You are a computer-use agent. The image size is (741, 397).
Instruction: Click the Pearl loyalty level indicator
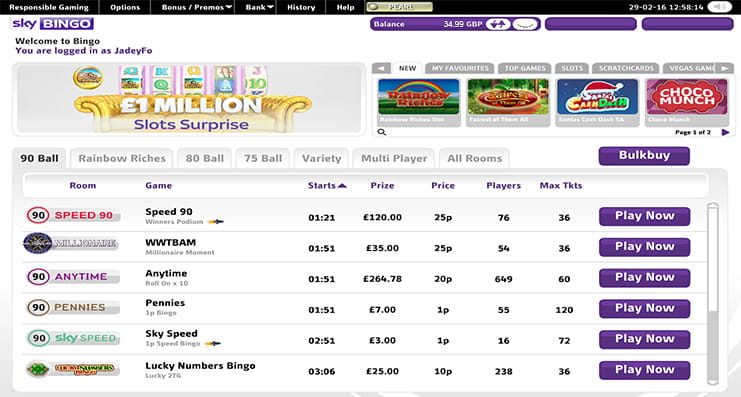tap(399, 7)
